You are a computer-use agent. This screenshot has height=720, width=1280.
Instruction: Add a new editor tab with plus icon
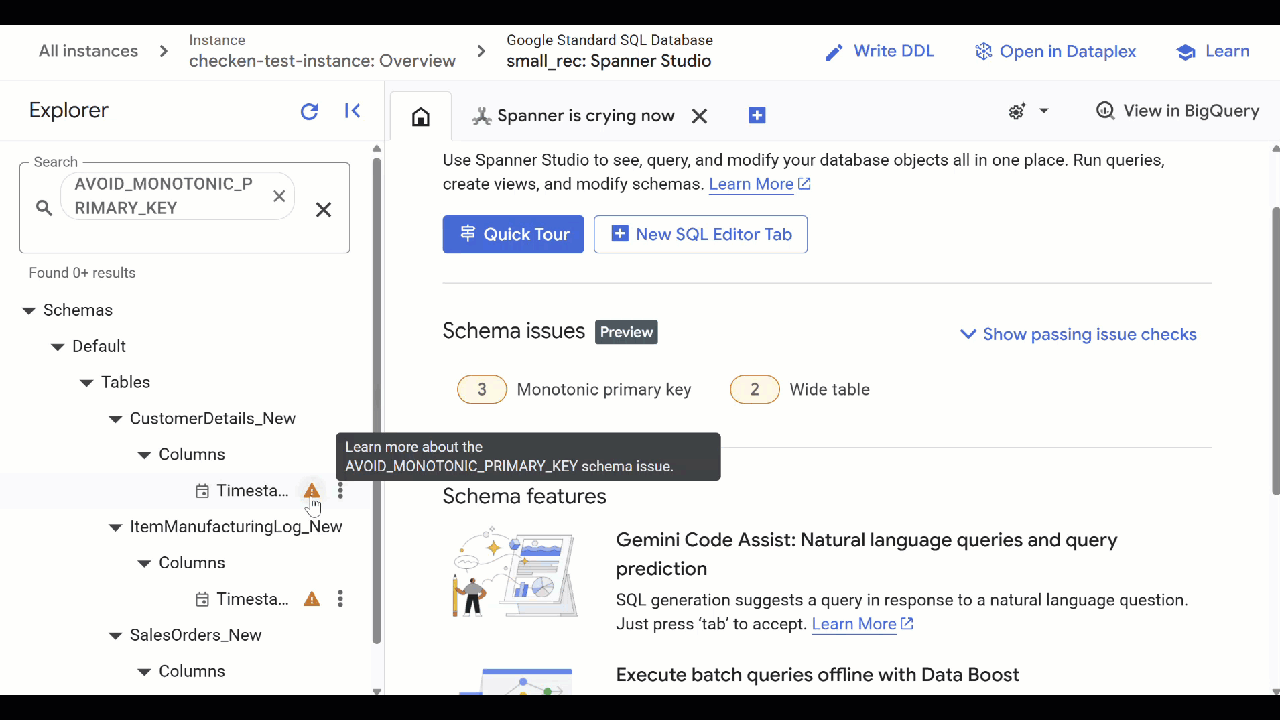[x=757, y=116]
